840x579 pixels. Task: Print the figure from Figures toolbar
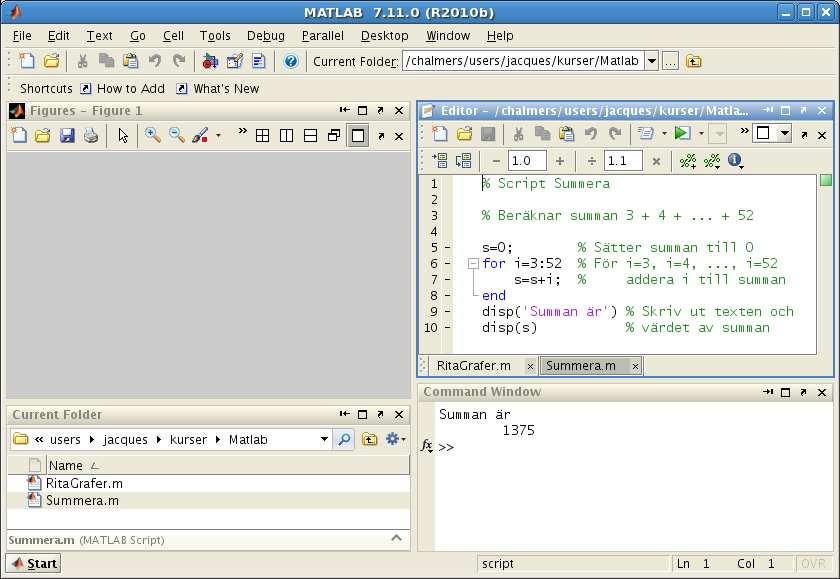pyautogui.click(x=91, y=136)
